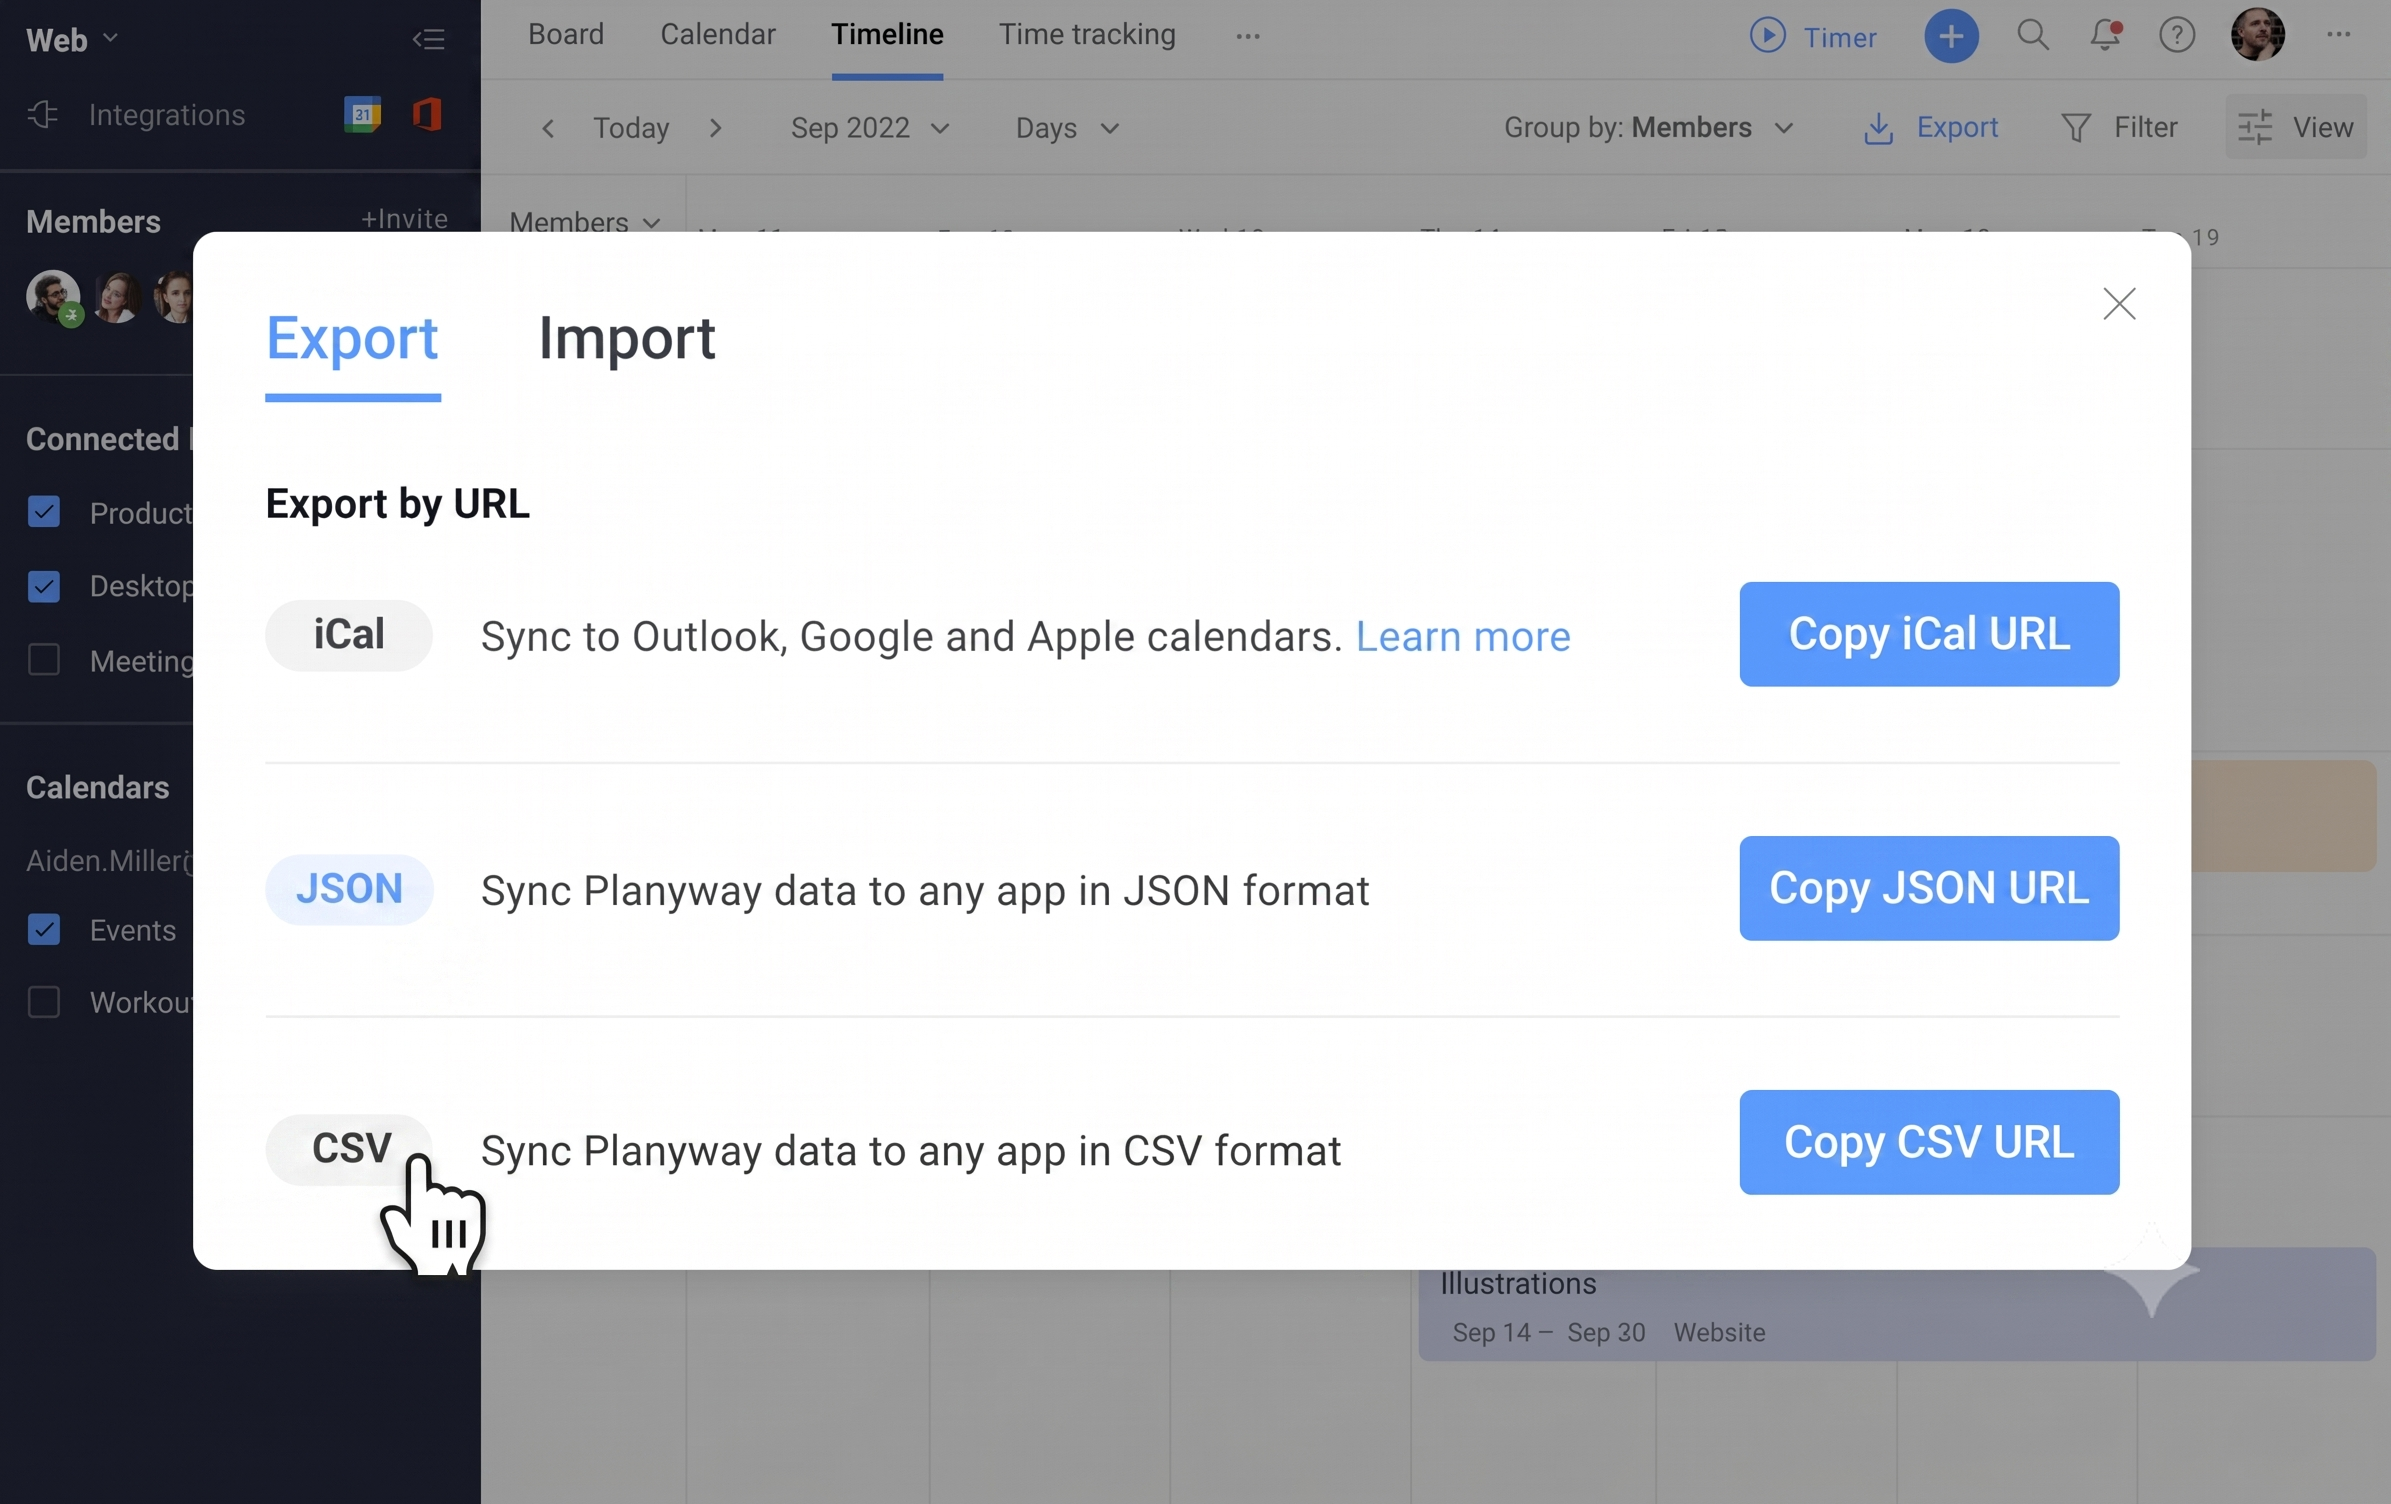This screenshot has height=1504, width=2391.
Task: Switch to the Calendar tab
Action: coord(718,35)
